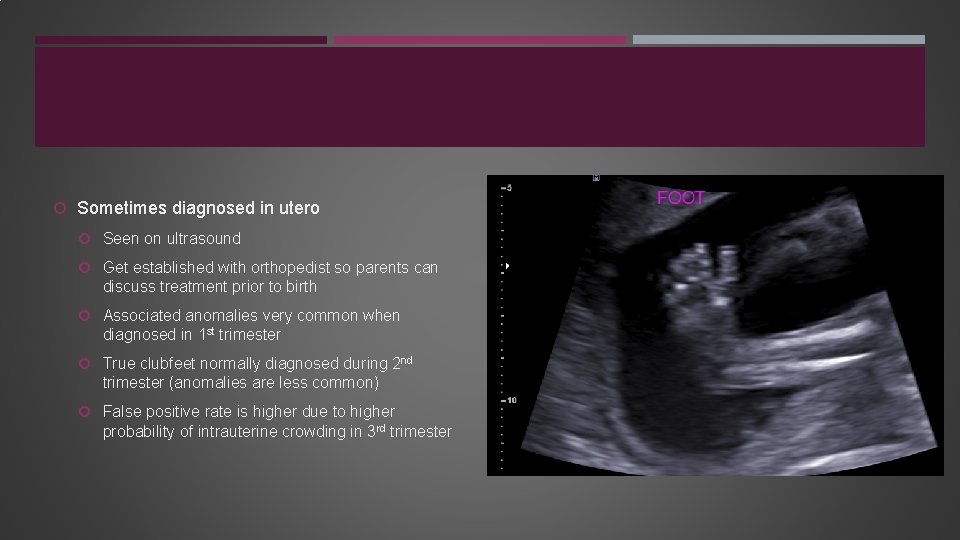Select the 'True clubfeet normally diagnosed' bullet
The image size is (960, 540).
coord(257,373)
